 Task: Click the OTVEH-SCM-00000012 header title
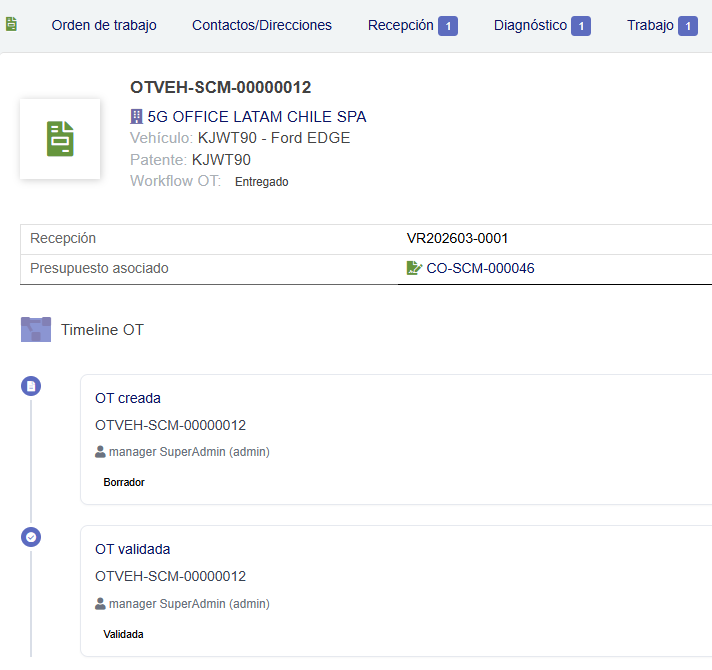click(x=221, y=87)
